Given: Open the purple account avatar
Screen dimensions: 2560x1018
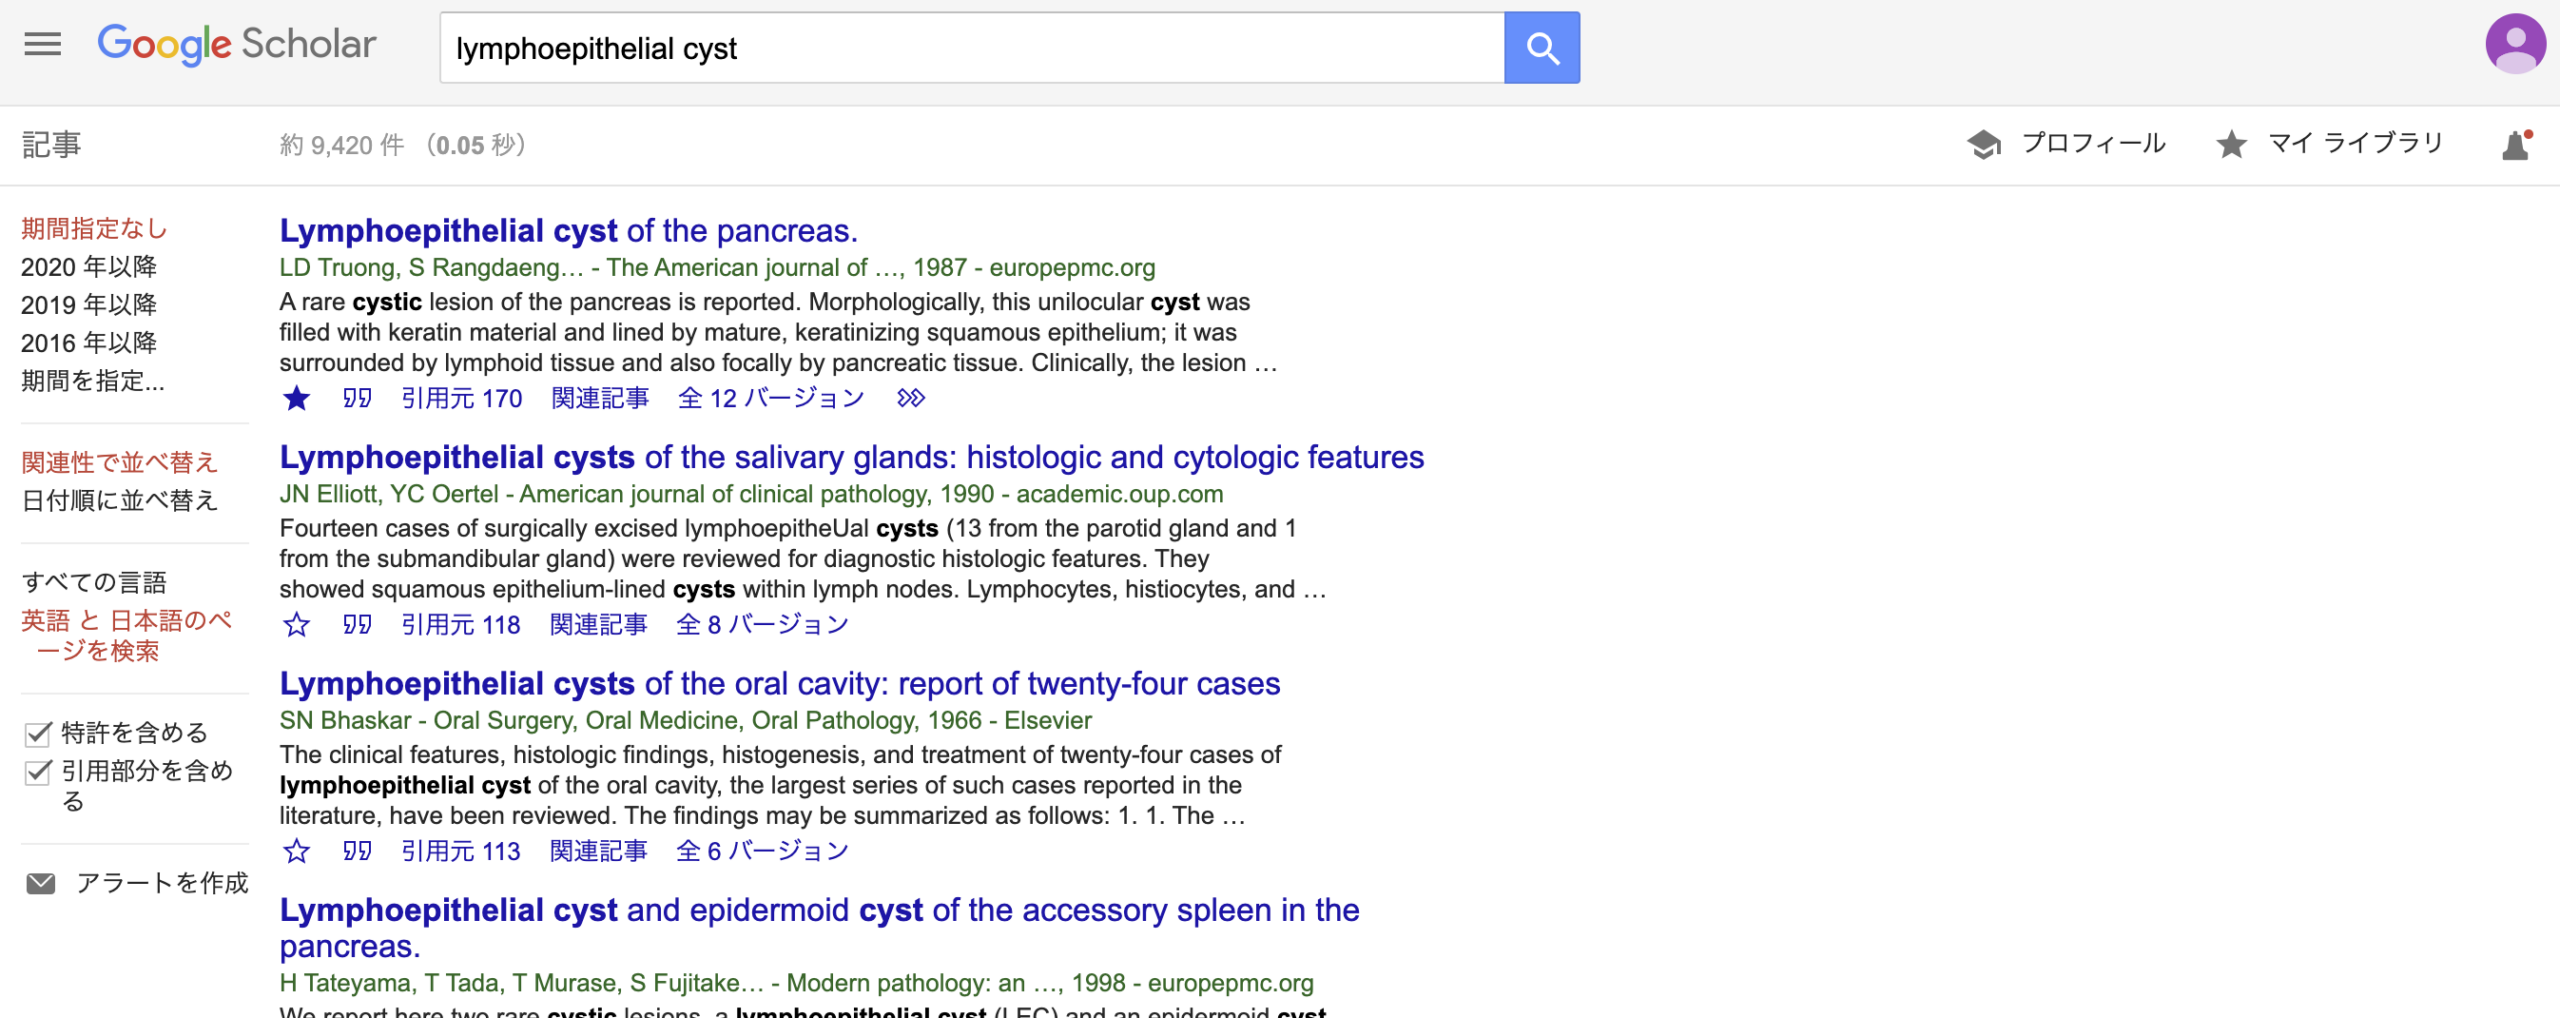Looking at the screenshot, I should tap(2514, 44).
